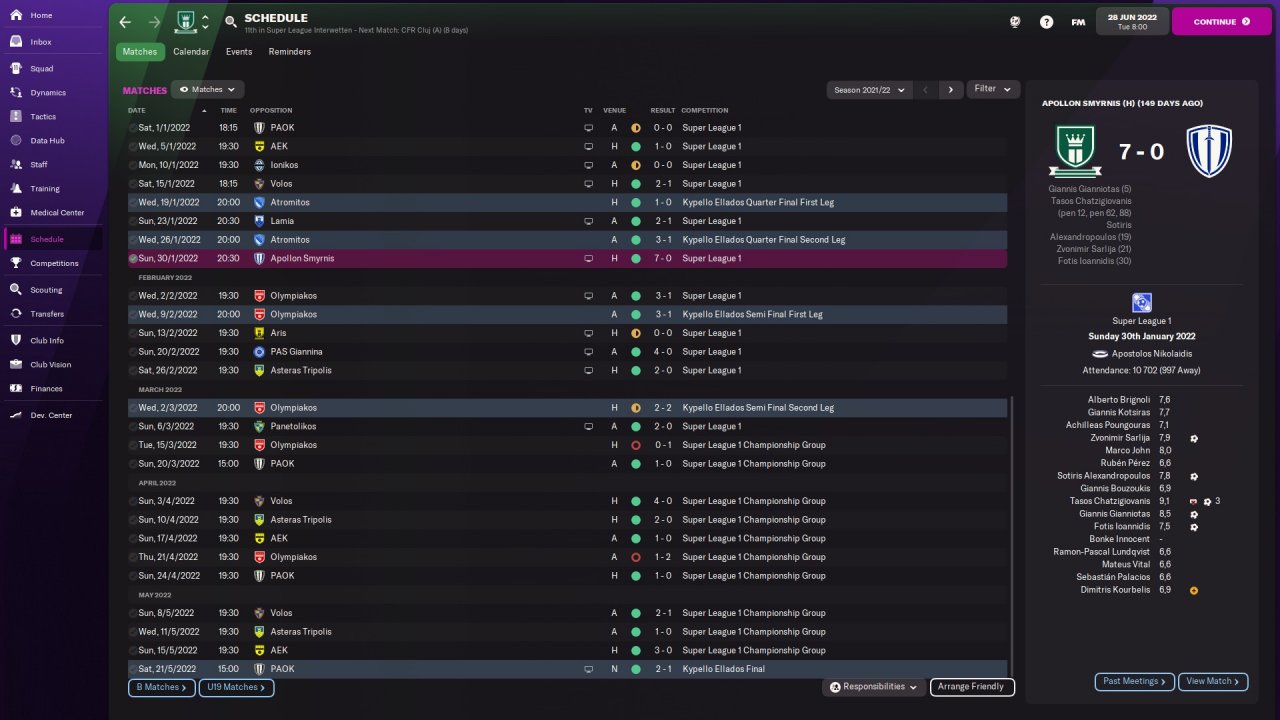Viewport: 1280px width, 720px height.
Task: Tick the selection circle for Sun 13/2/2022 Aris
Action: pyautogui.click(x=133, y=333)
